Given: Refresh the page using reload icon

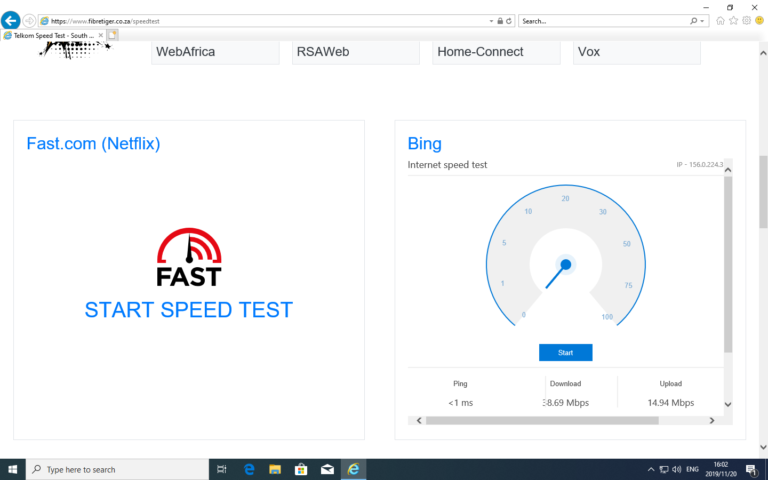Looking at the screenshot, I should pos(508,21).
